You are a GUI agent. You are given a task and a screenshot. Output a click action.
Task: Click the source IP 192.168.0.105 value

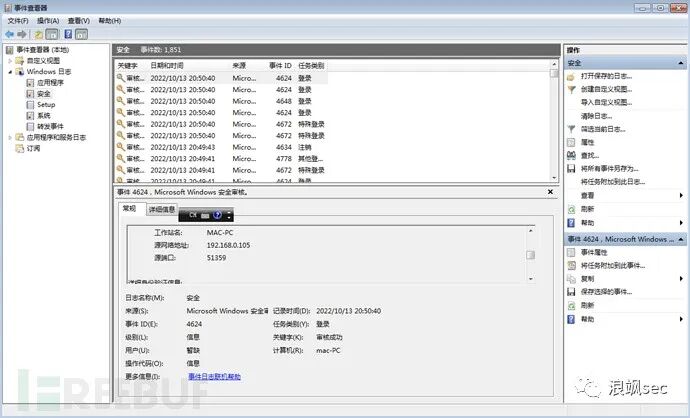(228, 245)
